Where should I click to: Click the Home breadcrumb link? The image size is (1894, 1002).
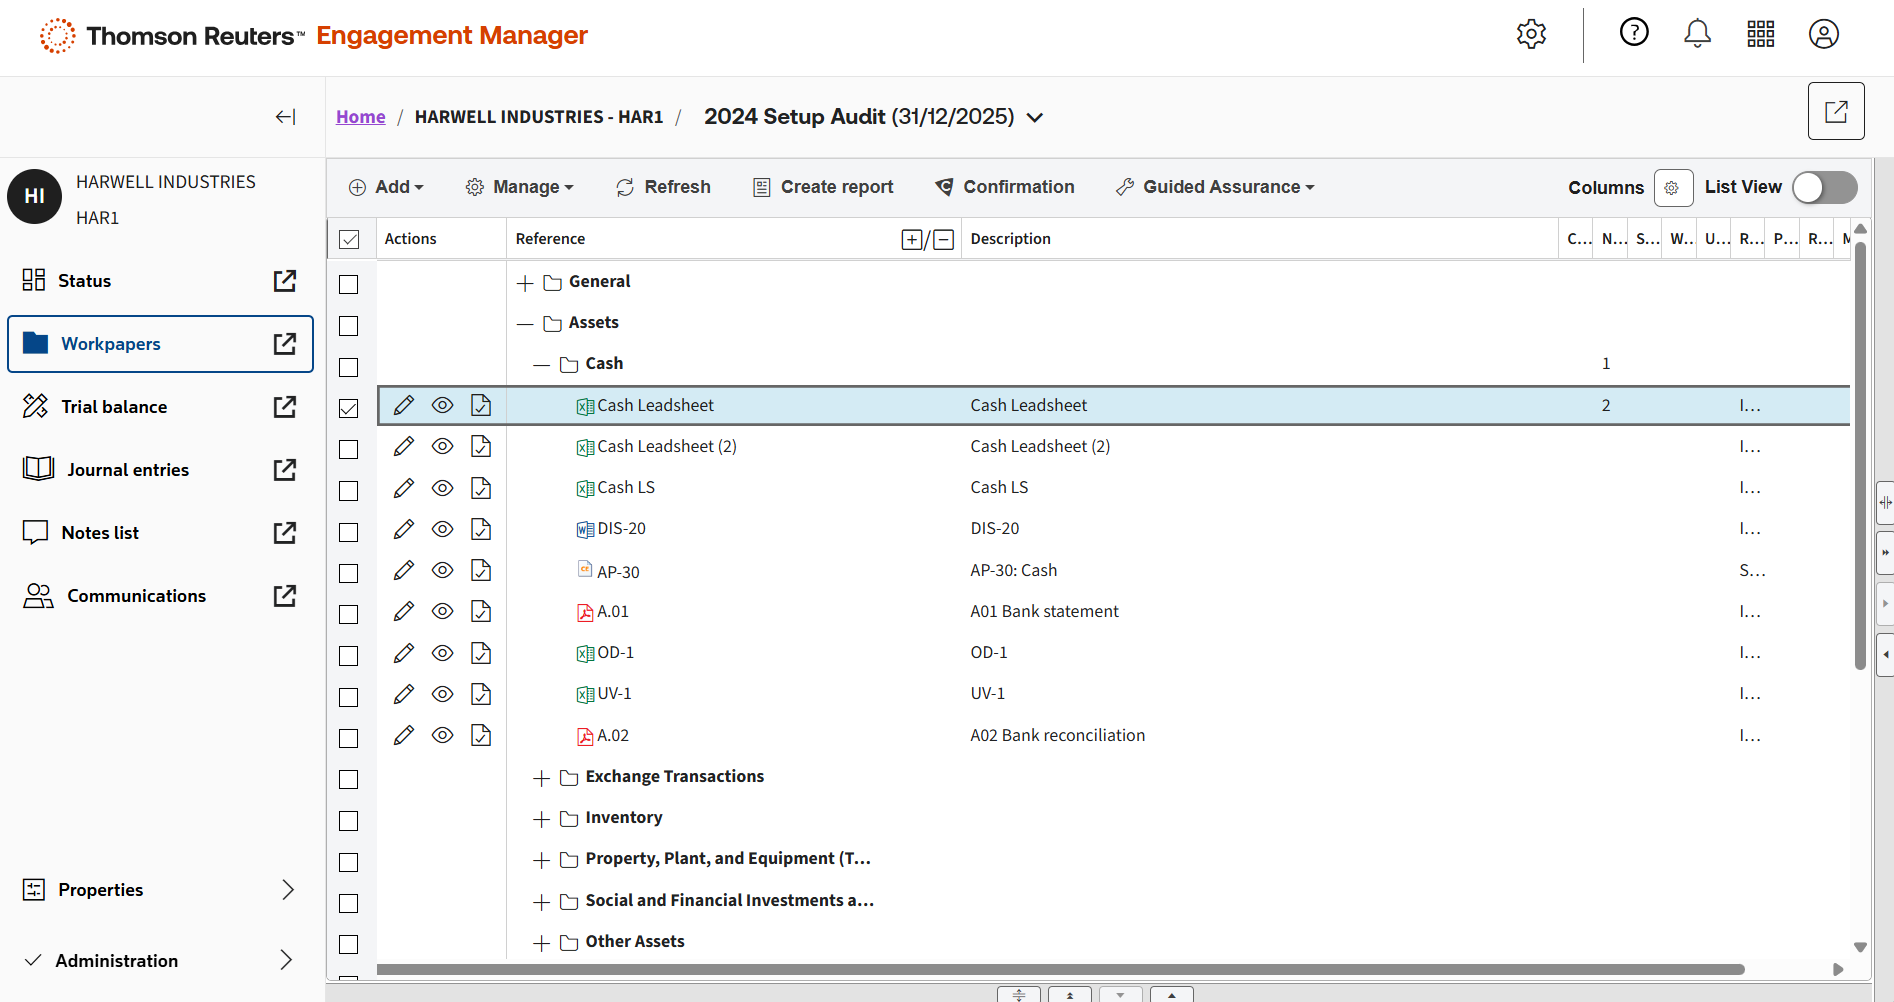(360, 117)
